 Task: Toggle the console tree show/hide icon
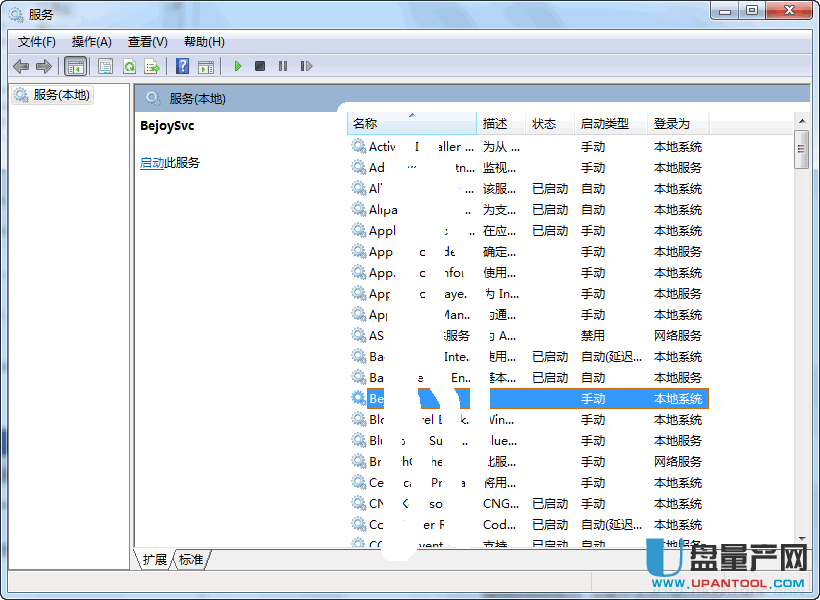pyautogui.click(x=76, y=66)
